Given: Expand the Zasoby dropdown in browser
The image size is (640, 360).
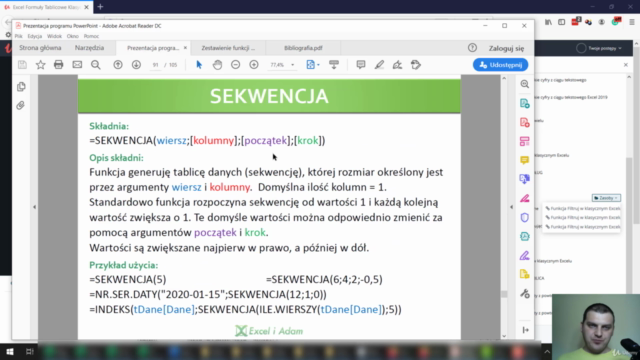Looking at the screenshot, I should [607, 198].
